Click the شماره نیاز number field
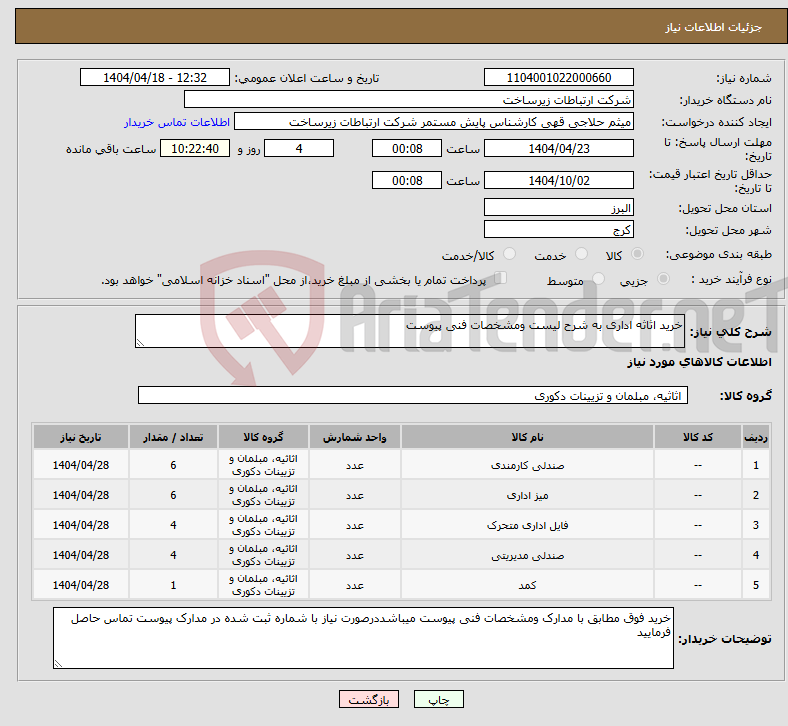Screen dimensions: 788x726 coord(558,77)
